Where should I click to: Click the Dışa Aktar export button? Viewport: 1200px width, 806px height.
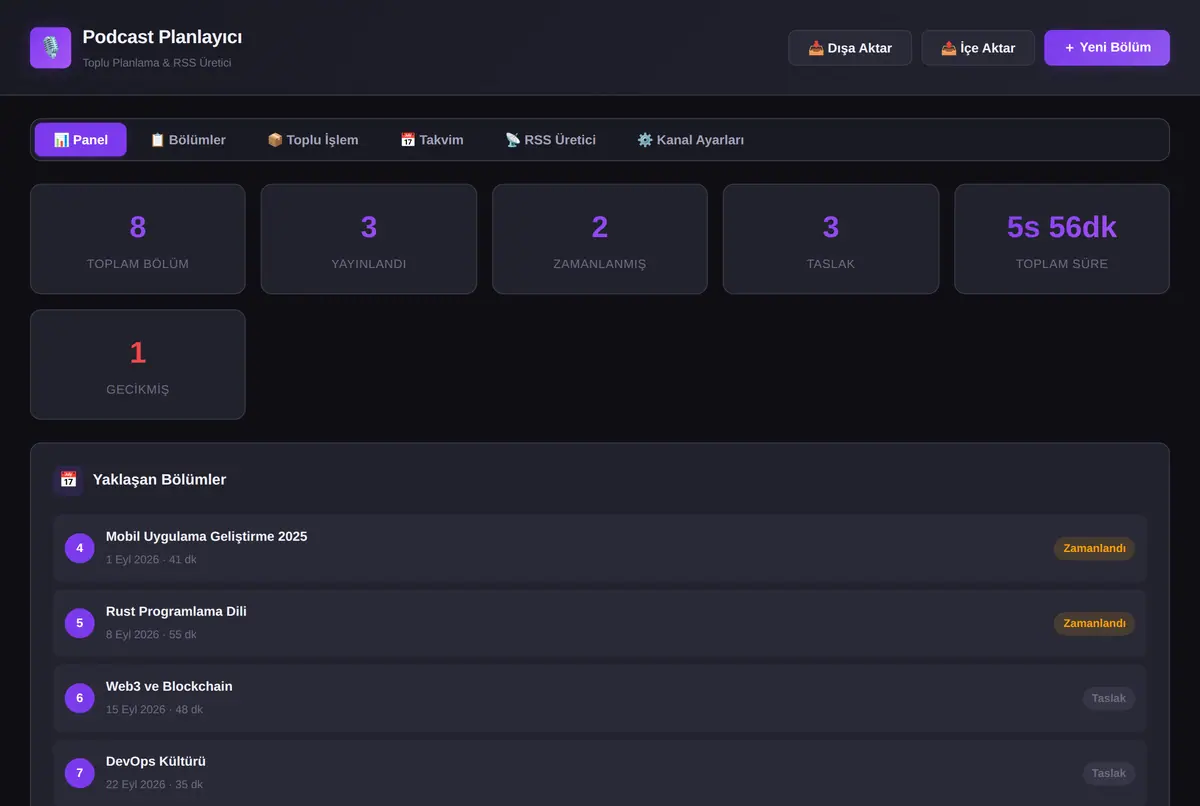850,48
